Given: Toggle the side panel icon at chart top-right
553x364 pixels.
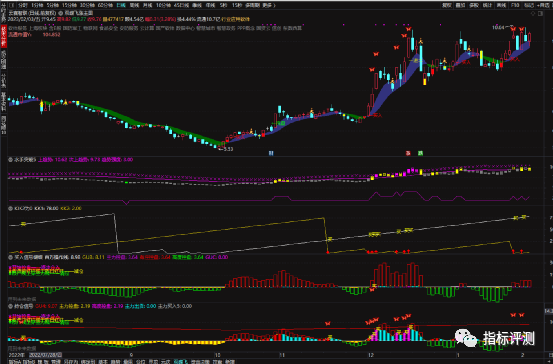Looking at the screenshot, I should (541, 13).
